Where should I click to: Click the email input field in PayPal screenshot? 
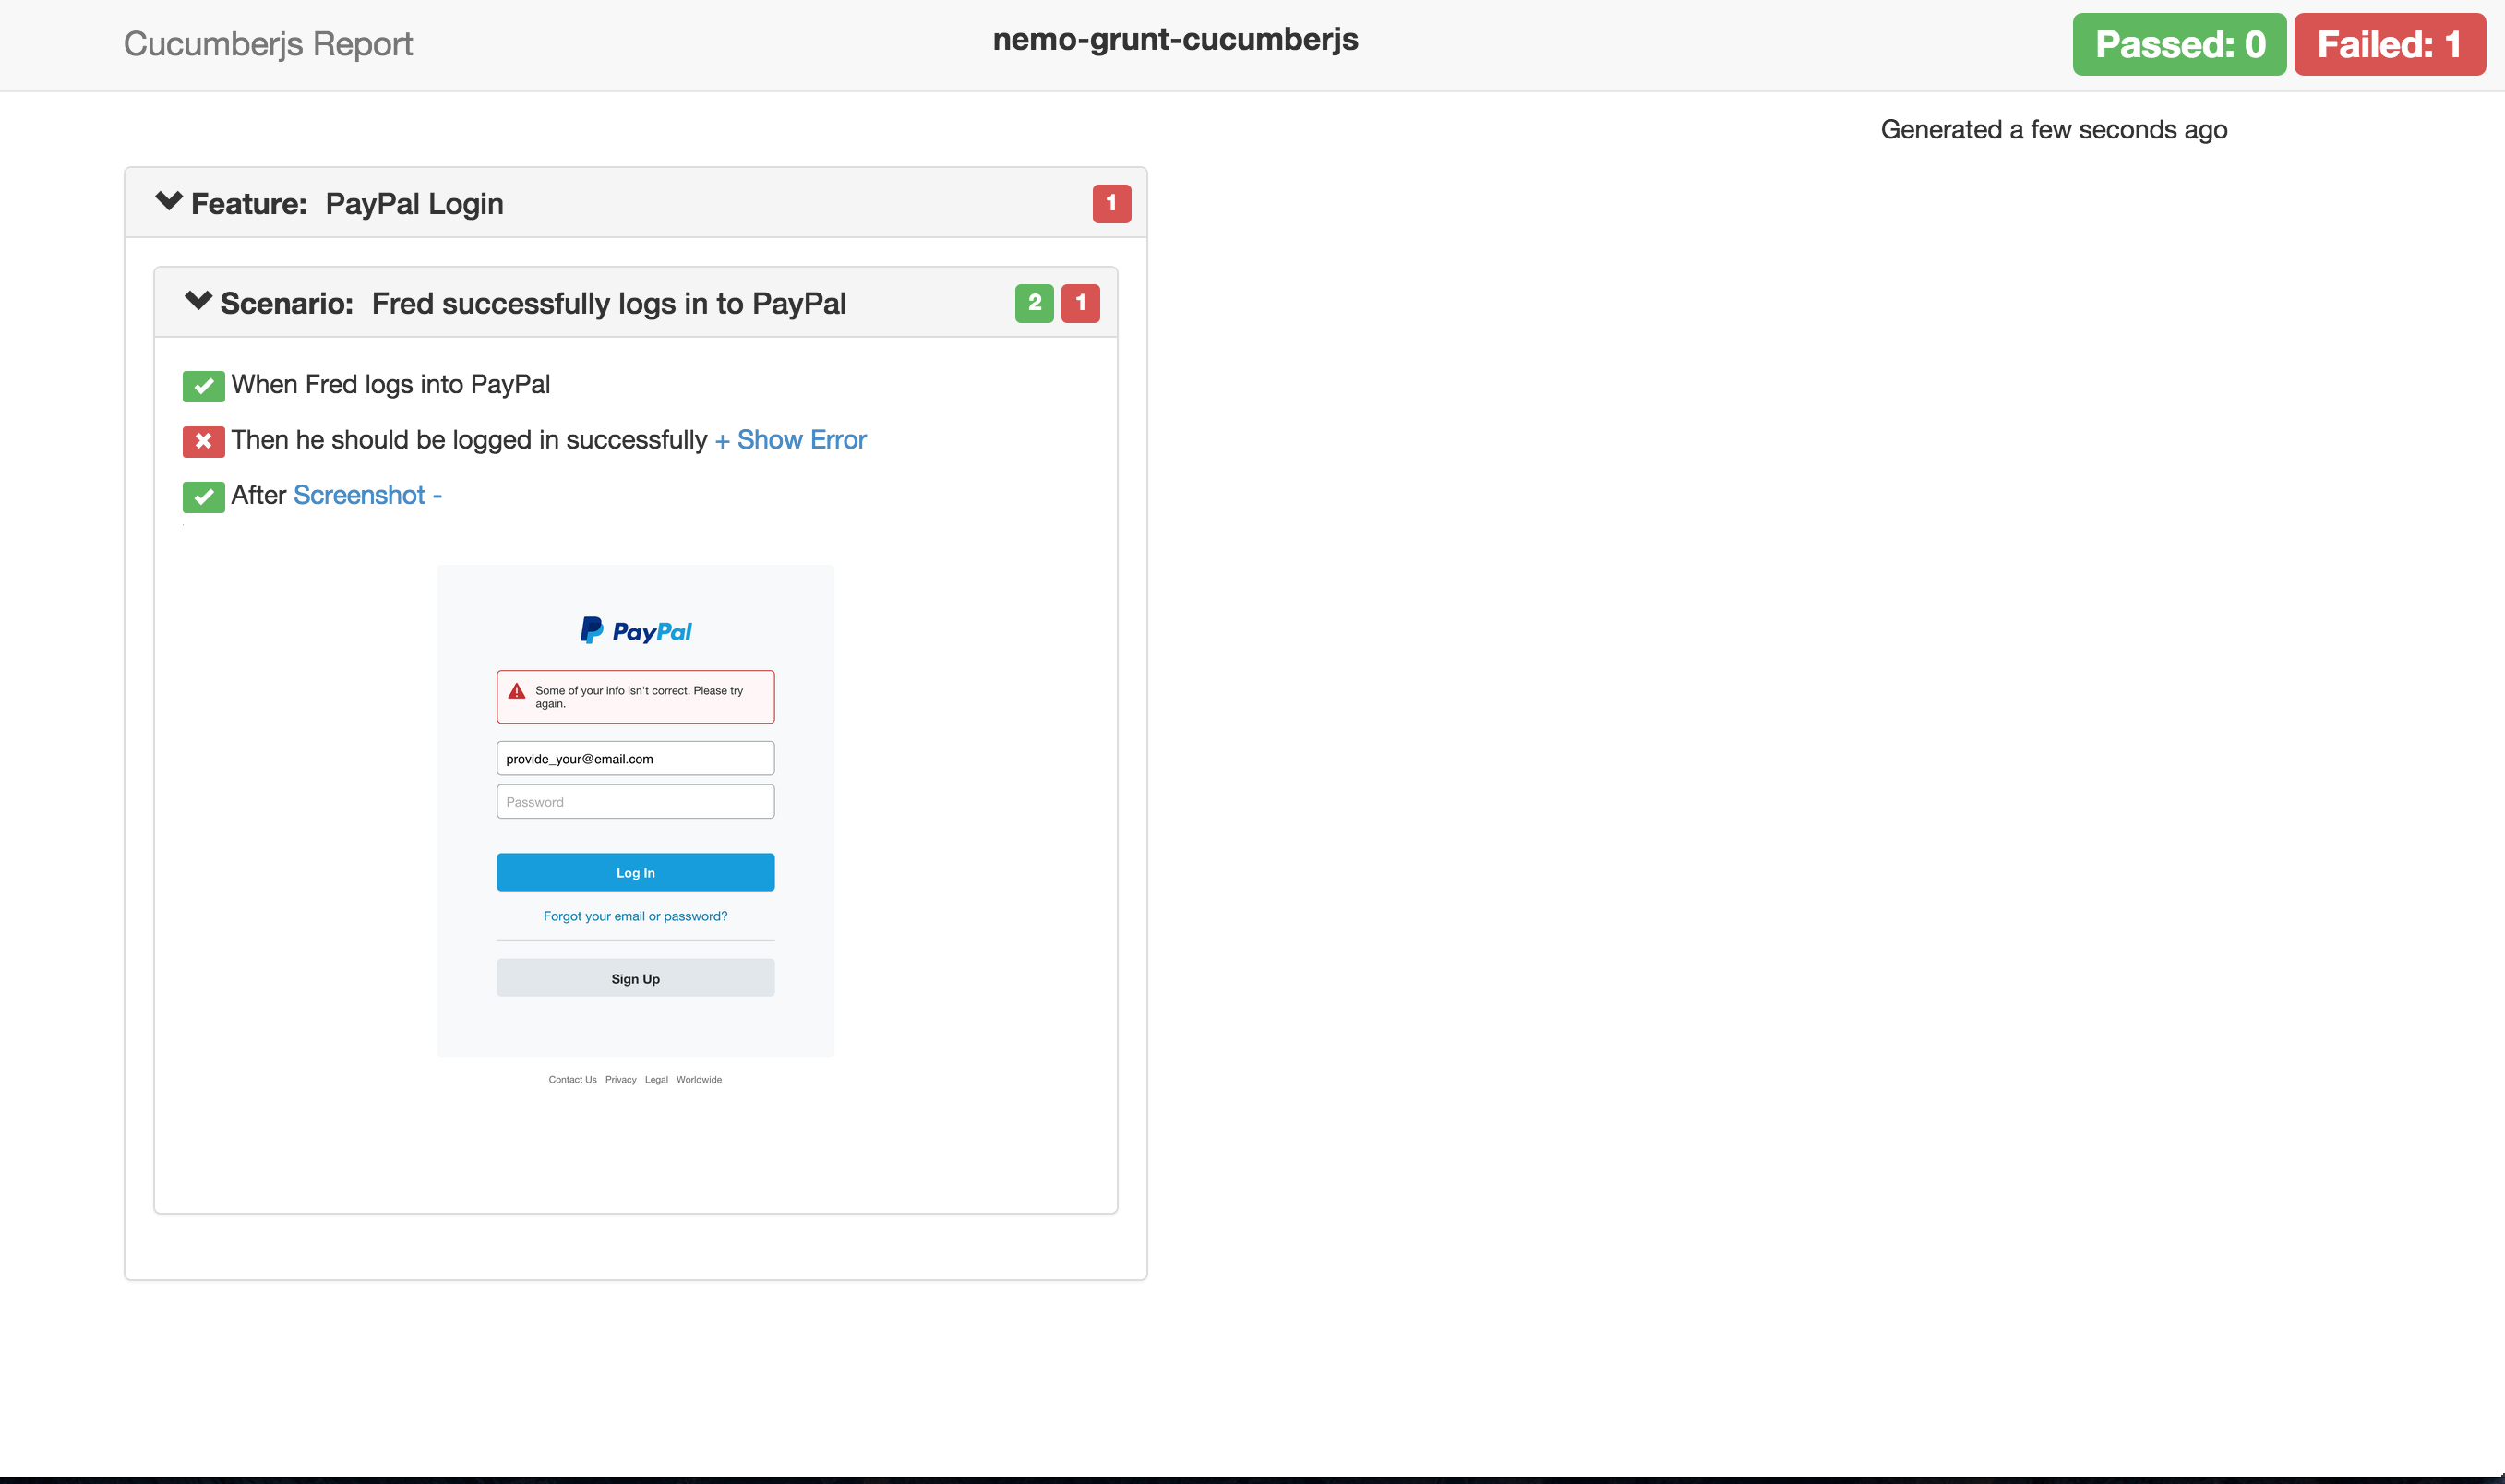coord(636,758)
